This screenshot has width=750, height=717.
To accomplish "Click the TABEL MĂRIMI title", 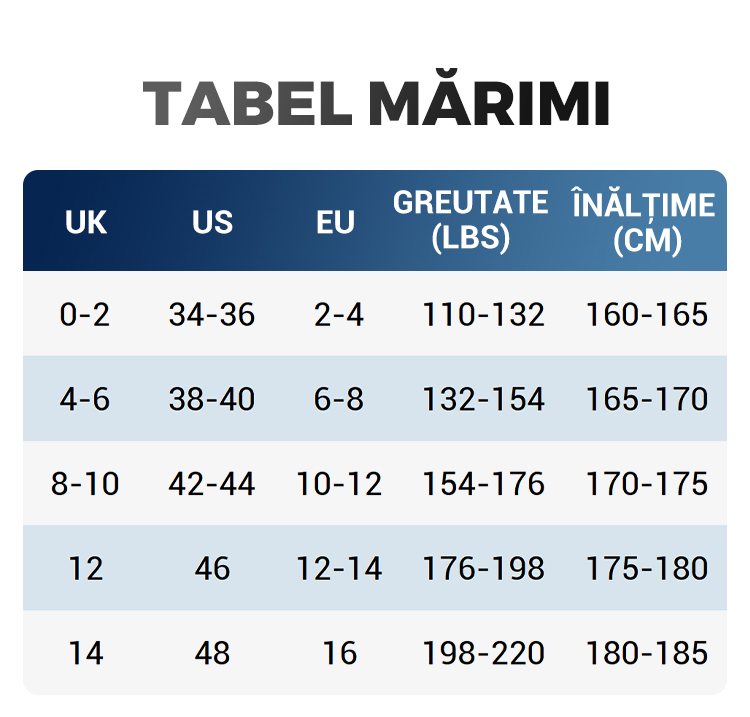I will click(376, 104).
